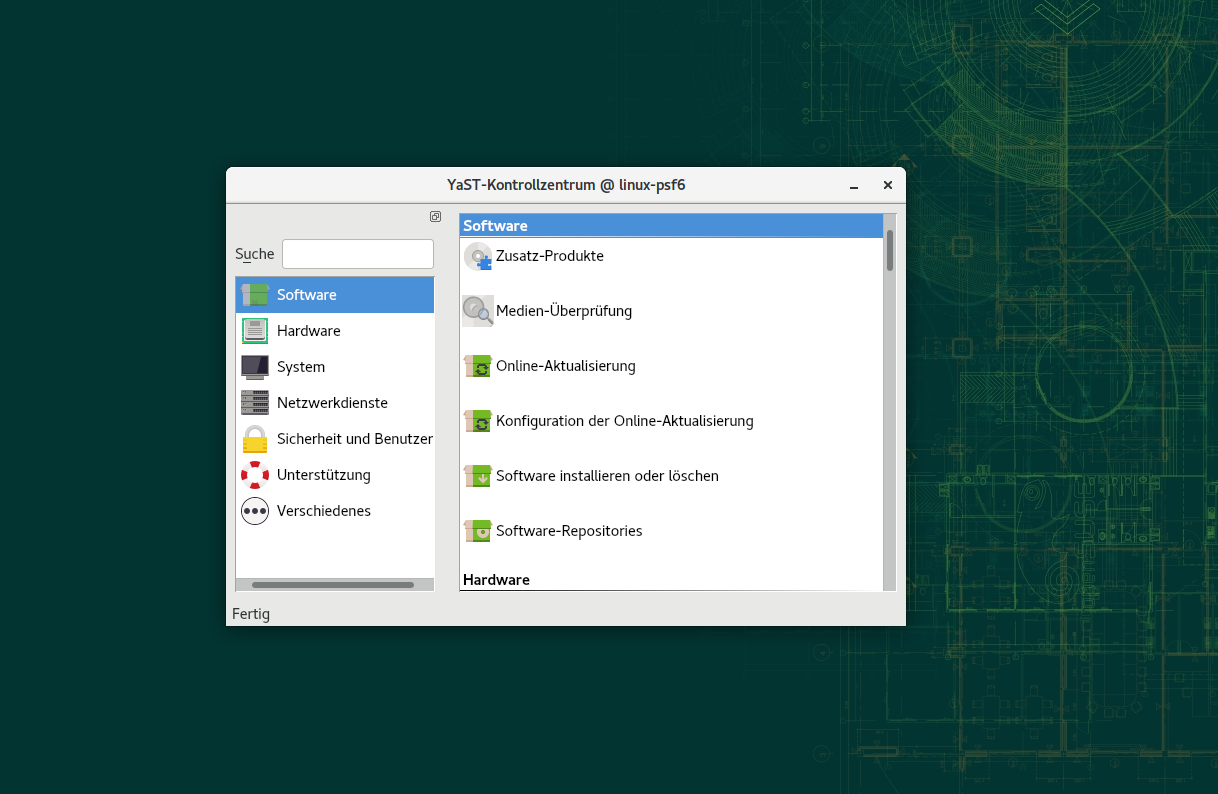Click the Software category icon in sidebar

point(255,295)
